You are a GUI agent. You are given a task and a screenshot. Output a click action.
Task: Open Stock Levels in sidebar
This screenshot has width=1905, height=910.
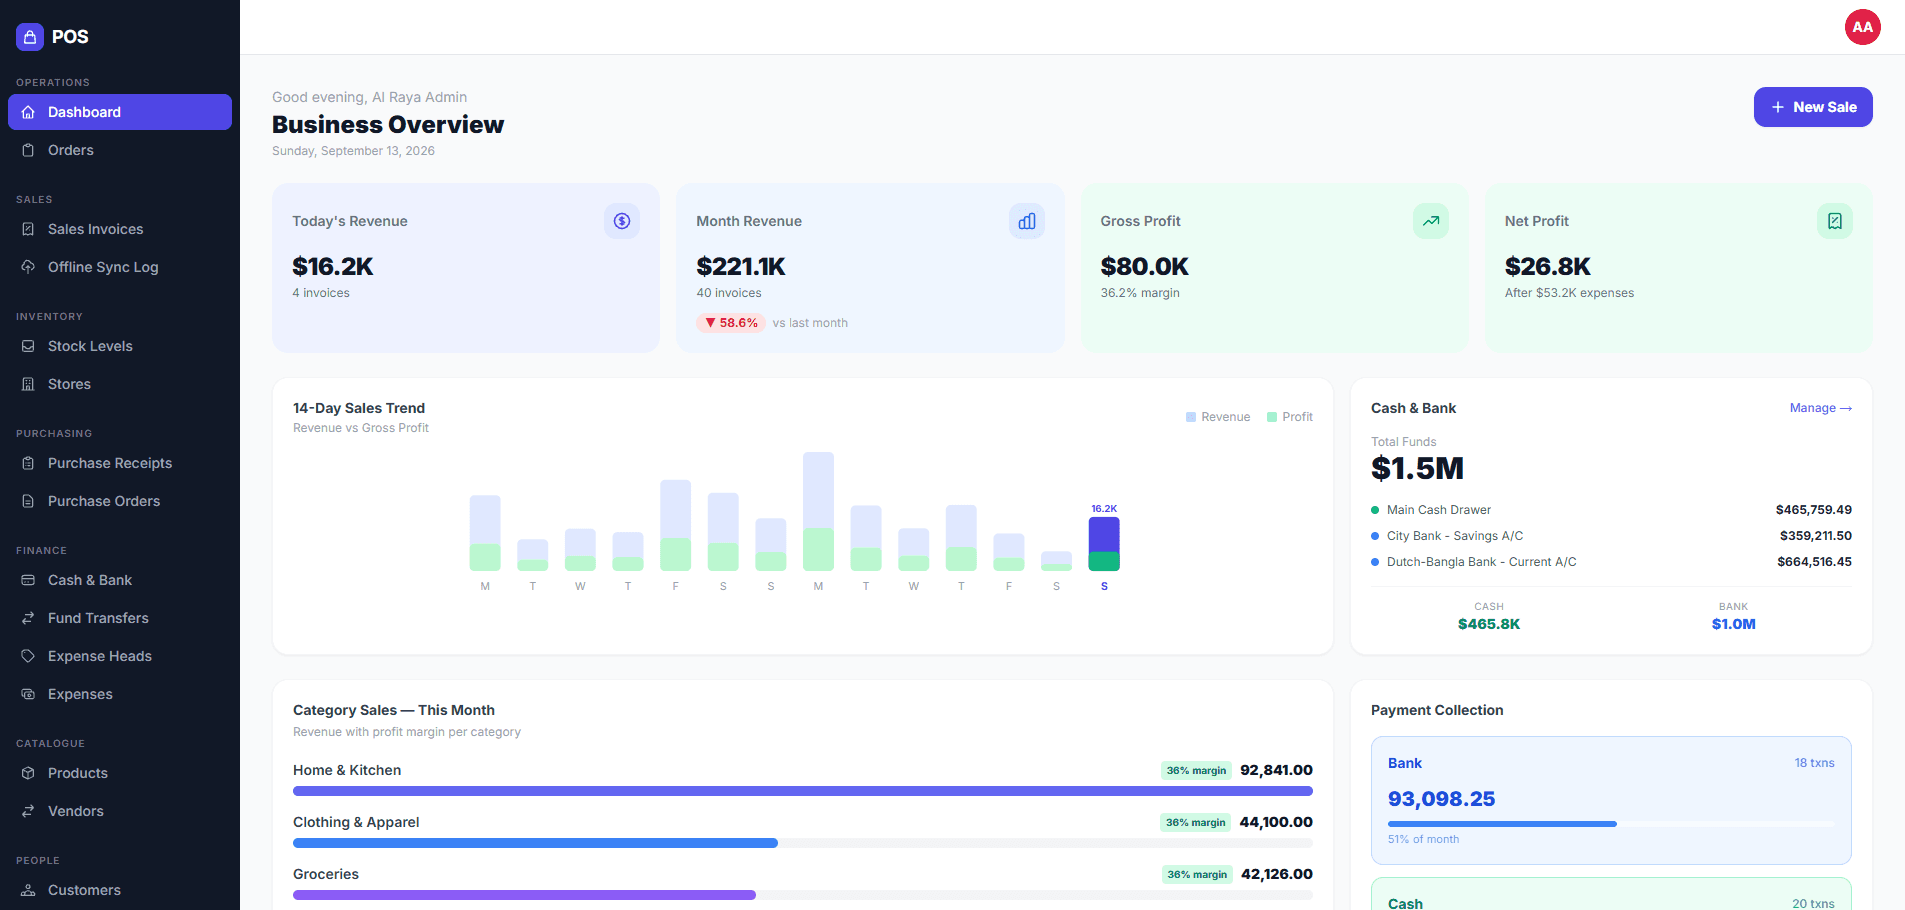pos(120,346)
